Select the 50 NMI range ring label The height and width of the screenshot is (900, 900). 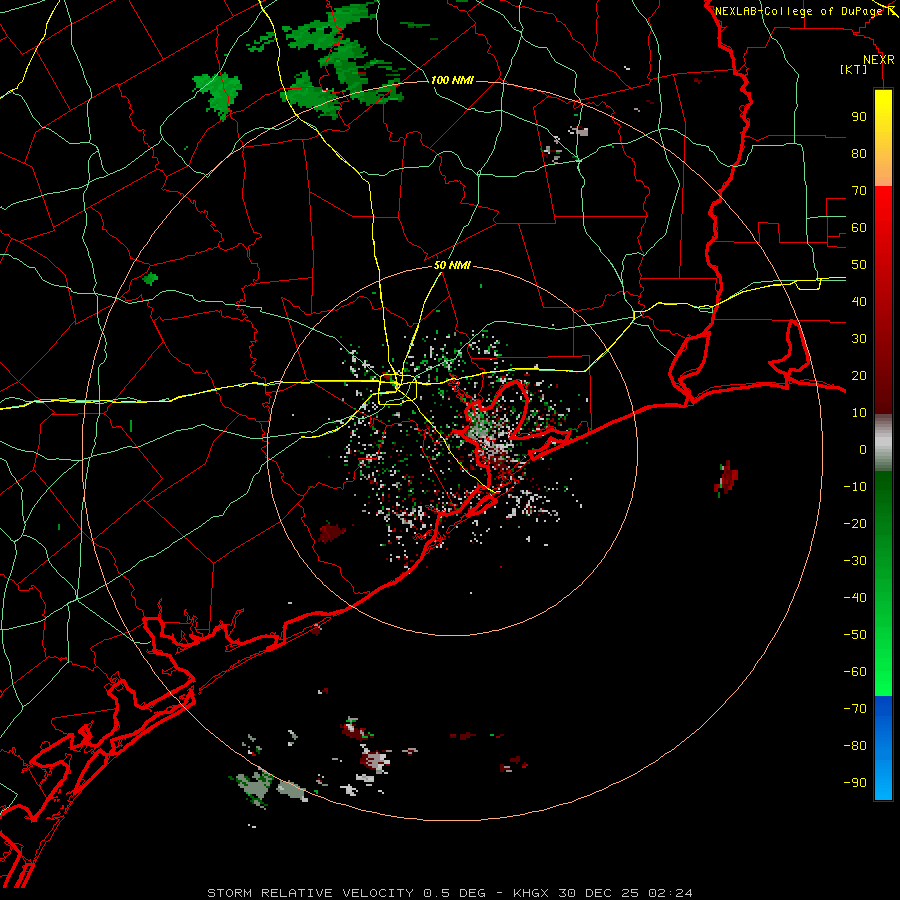point(452,265)
